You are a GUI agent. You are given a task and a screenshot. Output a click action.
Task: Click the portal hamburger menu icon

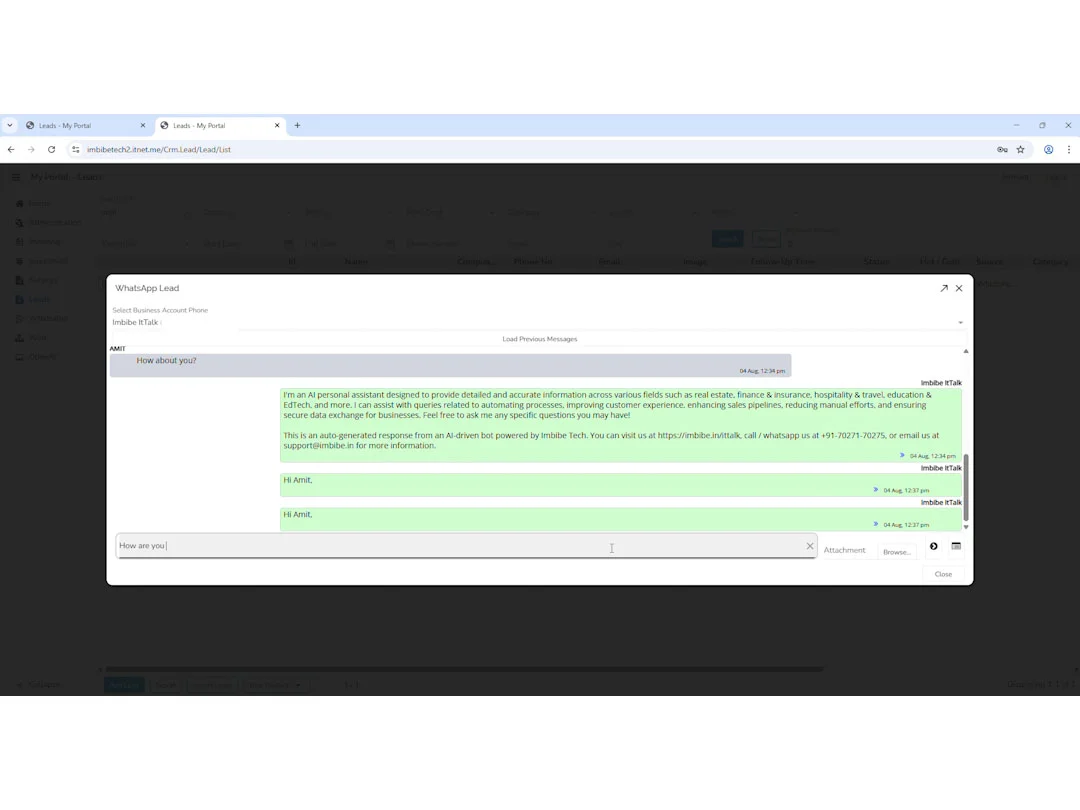[x=16, y=177]
